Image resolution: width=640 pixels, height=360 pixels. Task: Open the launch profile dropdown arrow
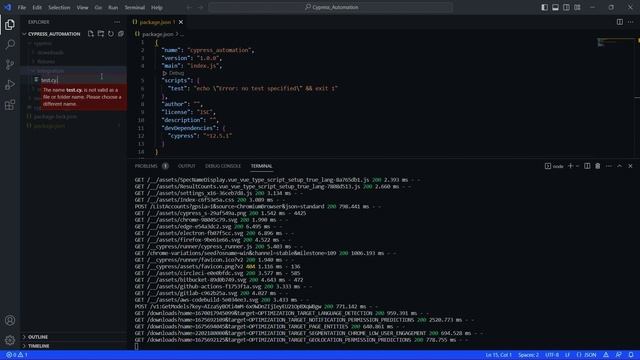(x=577, y=166)
